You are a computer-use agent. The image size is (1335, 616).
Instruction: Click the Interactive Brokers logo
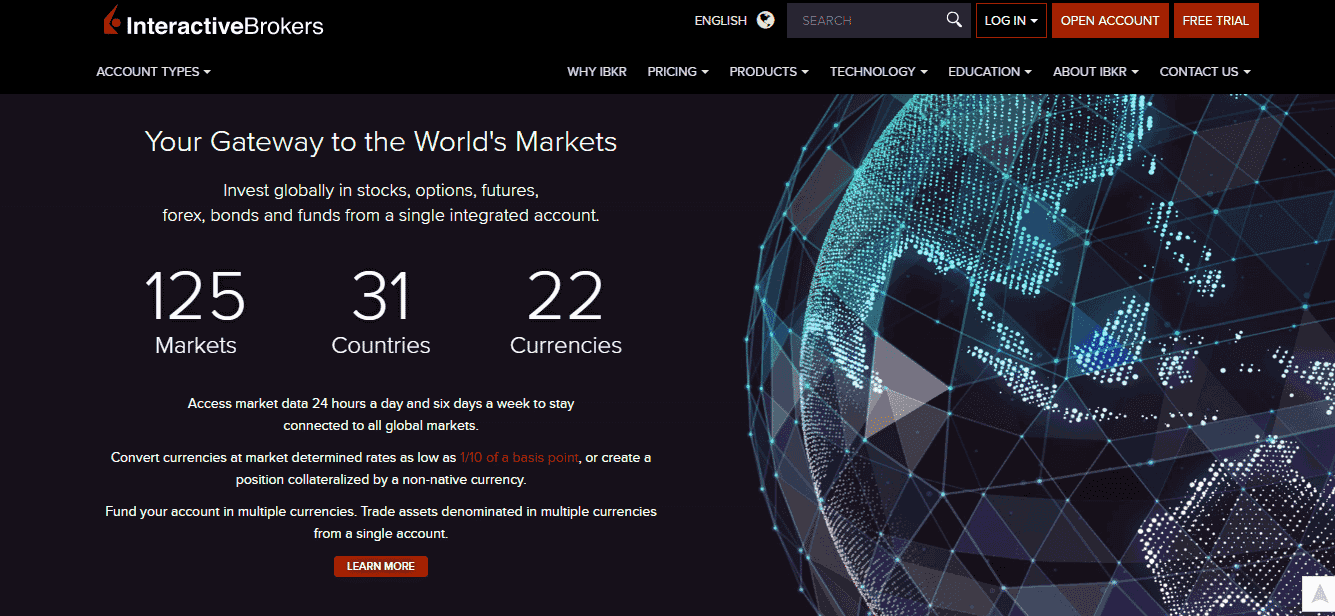coord(213,21)
